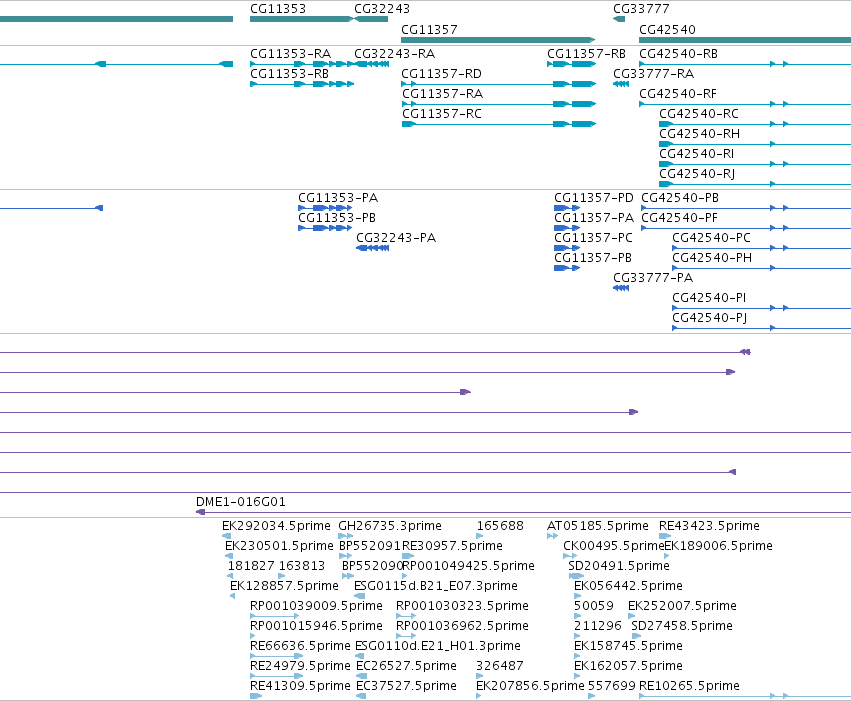Select transcript label CG42540-RJ

pos(697,174)
